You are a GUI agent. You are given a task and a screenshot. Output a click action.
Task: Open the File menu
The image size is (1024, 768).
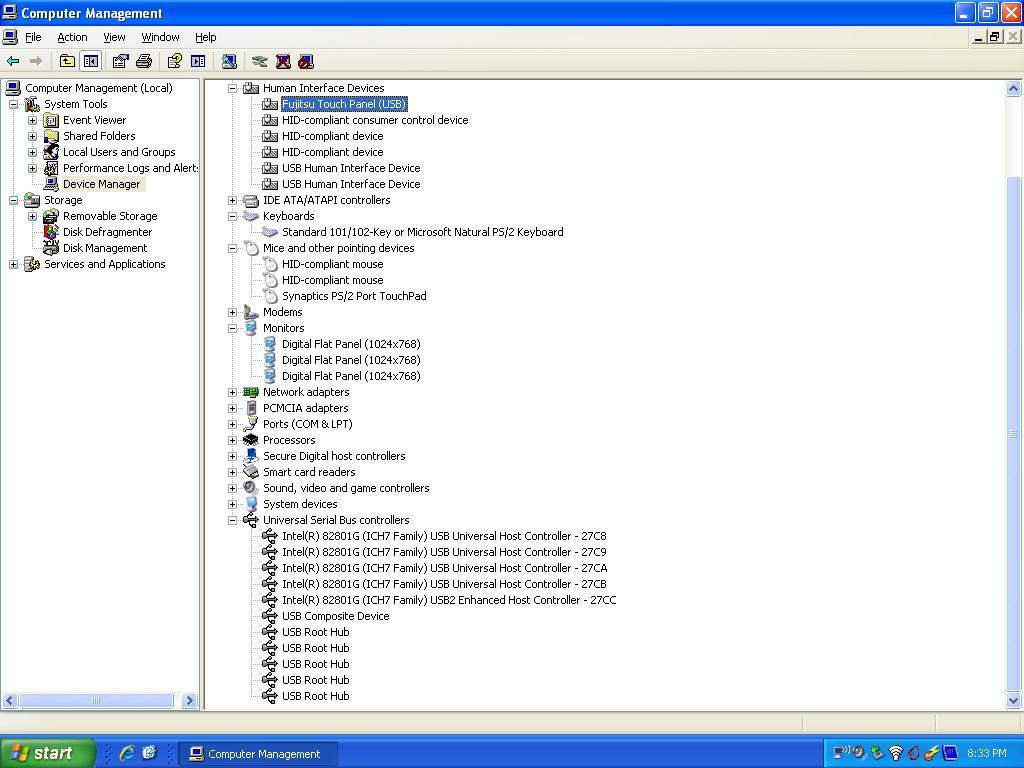(33, 37)
